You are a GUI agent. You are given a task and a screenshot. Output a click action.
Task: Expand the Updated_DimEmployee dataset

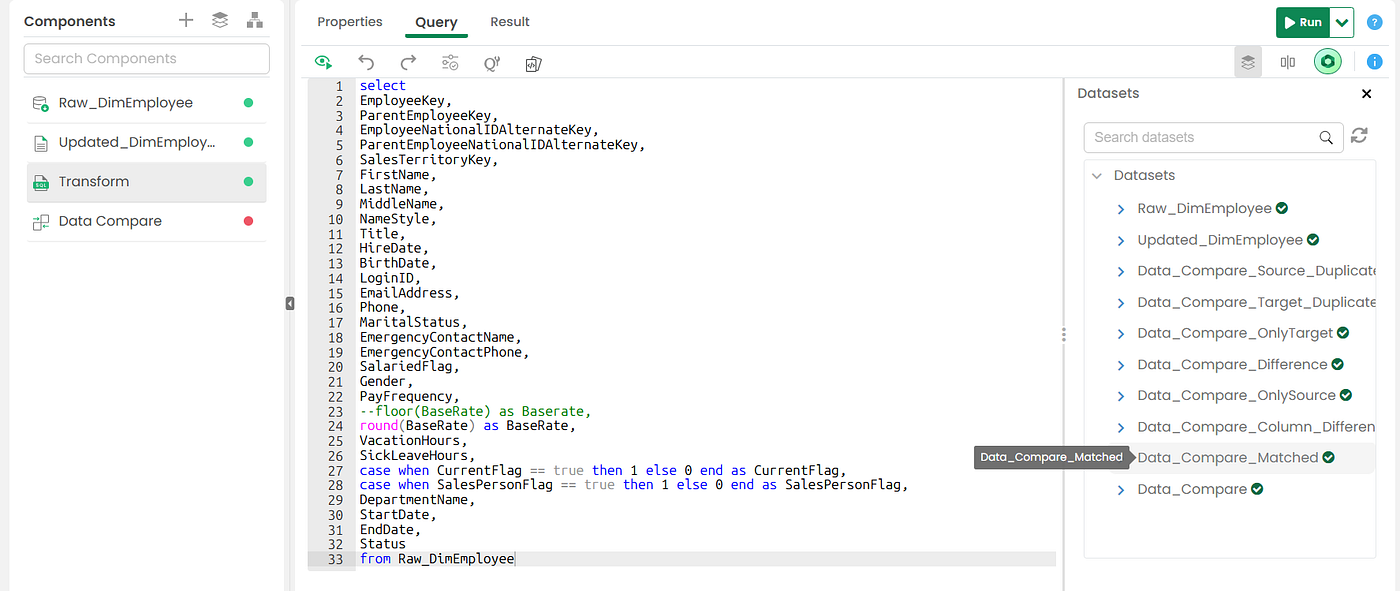point(1121,240)
